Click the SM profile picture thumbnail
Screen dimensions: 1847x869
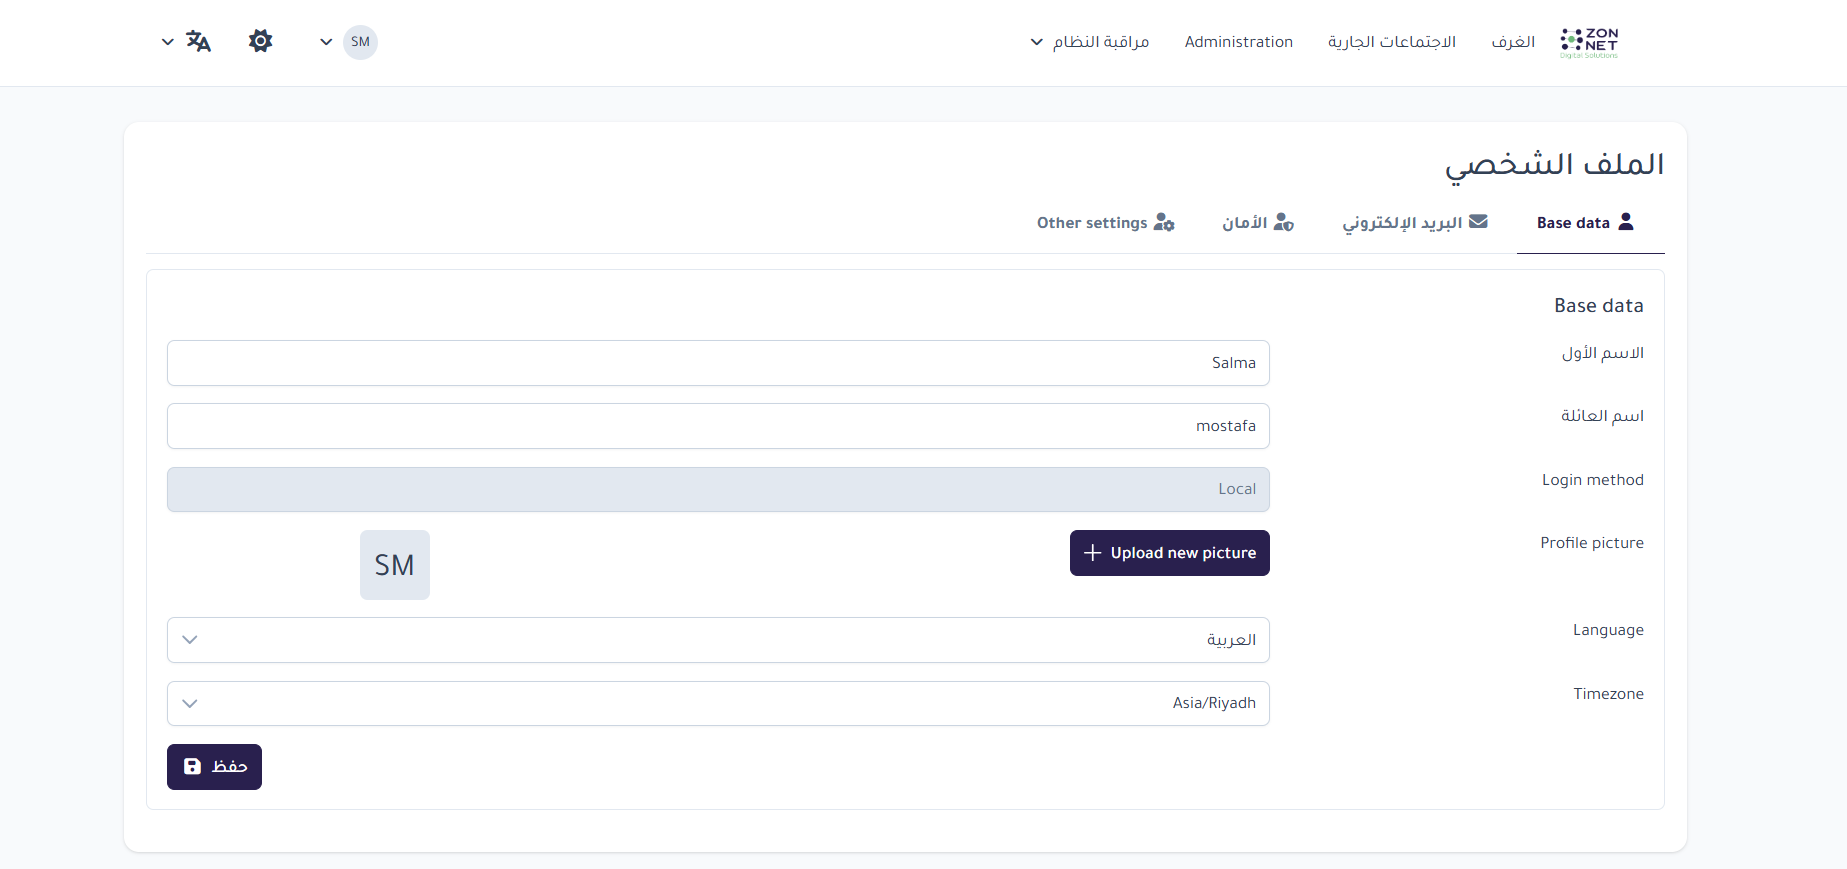(395, 565)
